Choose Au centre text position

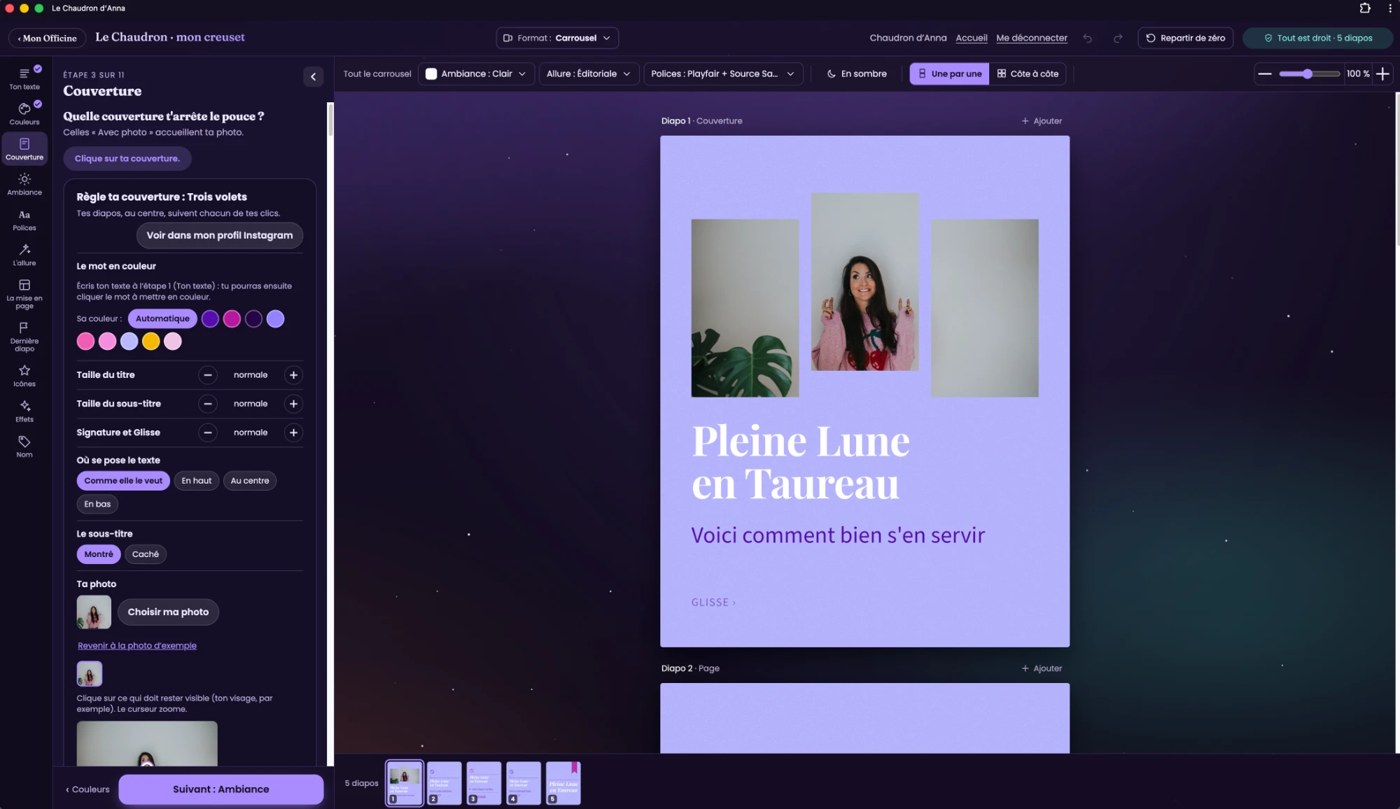tap(250, 481)
